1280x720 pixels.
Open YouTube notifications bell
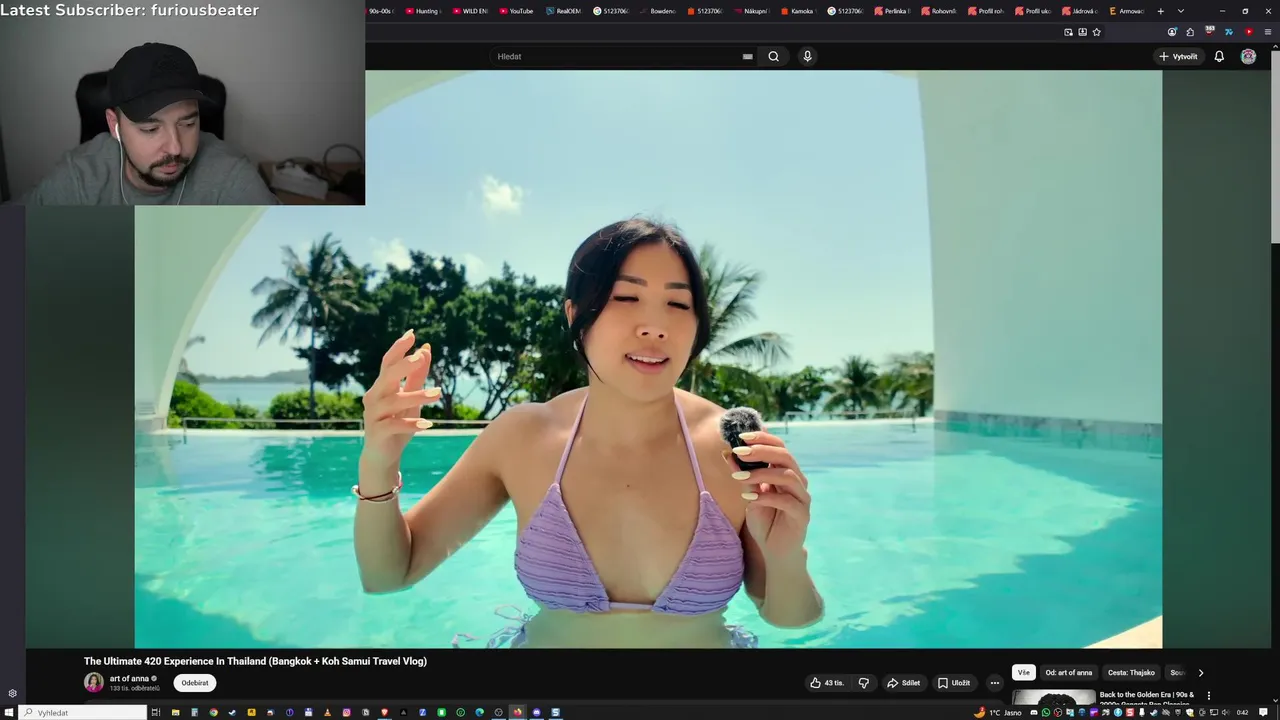point(1219,56)
